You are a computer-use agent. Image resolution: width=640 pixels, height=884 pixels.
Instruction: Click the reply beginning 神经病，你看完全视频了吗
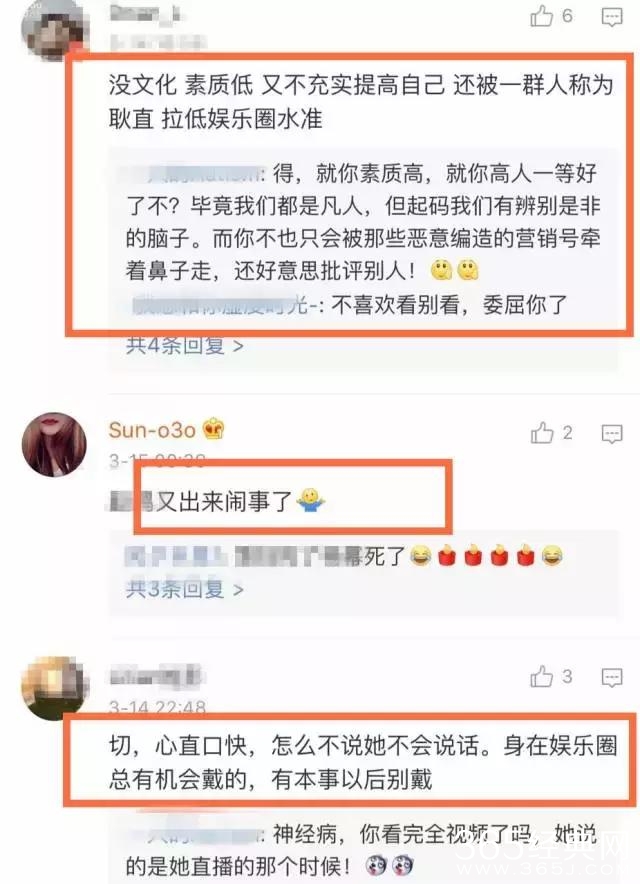361,850
